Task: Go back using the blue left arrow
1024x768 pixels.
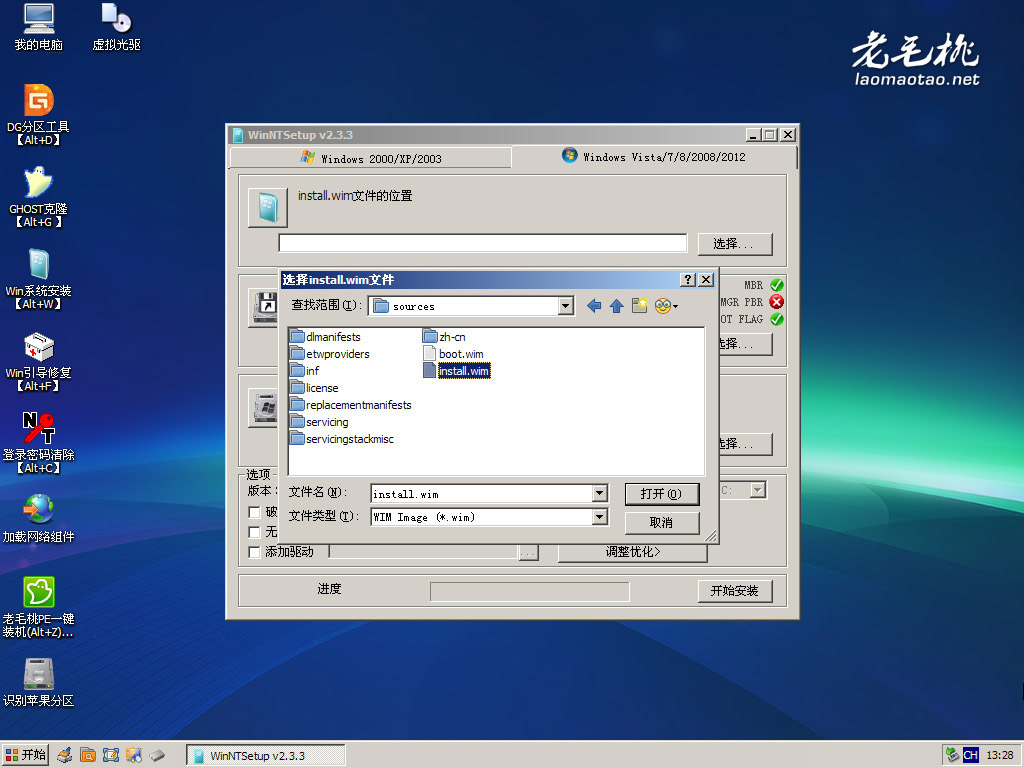Action: [594, 306]
